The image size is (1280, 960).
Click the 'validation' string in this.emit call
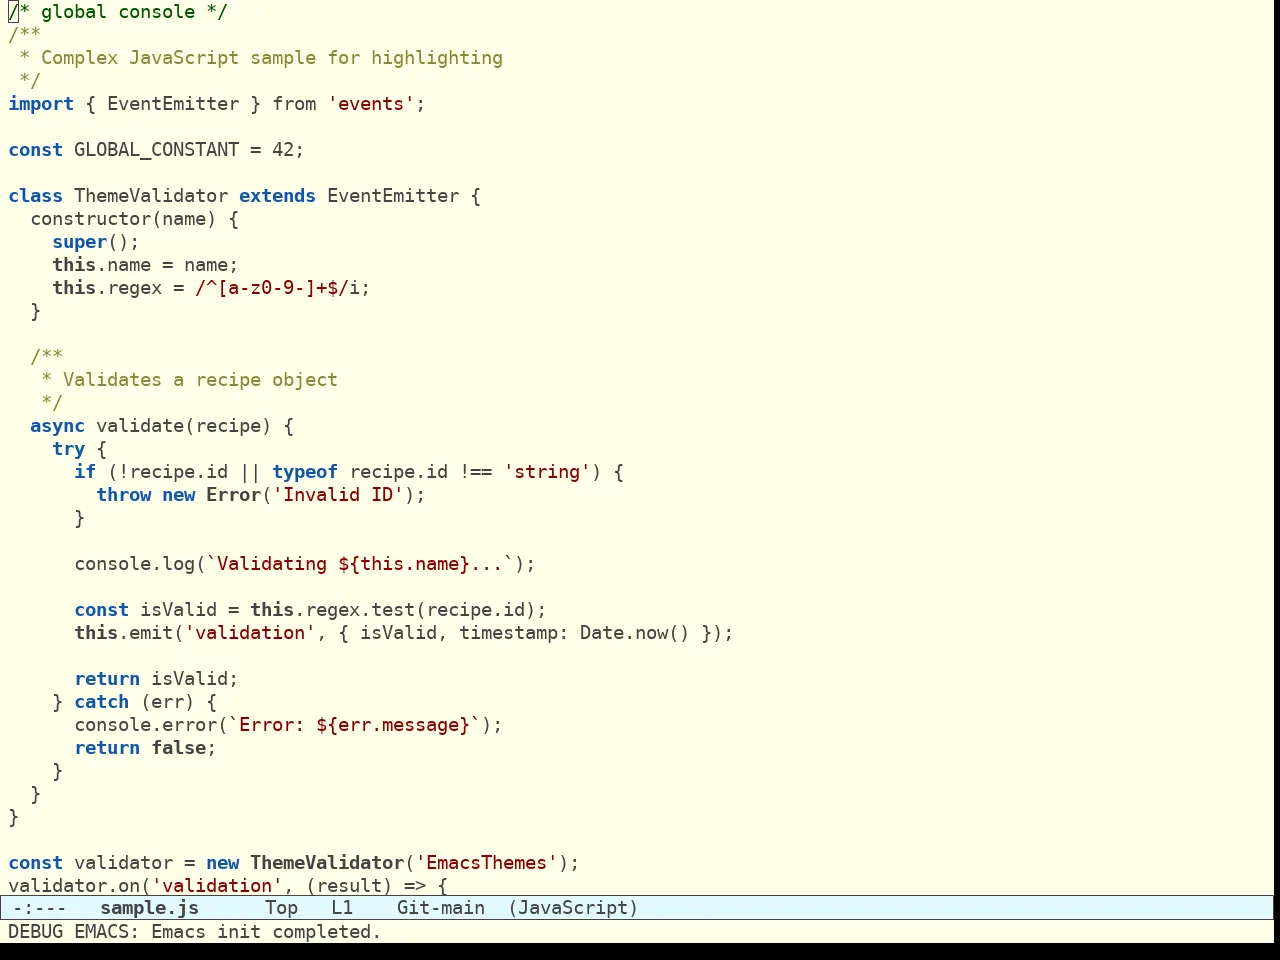pyautogui.click(x=250, y=633)
